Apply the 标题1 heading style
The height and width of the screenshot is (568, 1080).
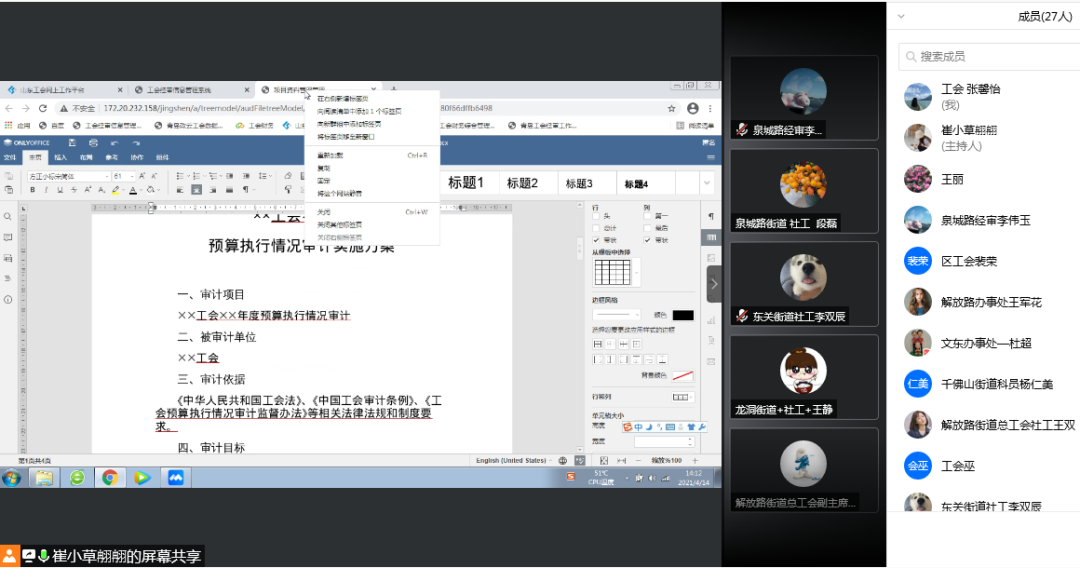465,183
